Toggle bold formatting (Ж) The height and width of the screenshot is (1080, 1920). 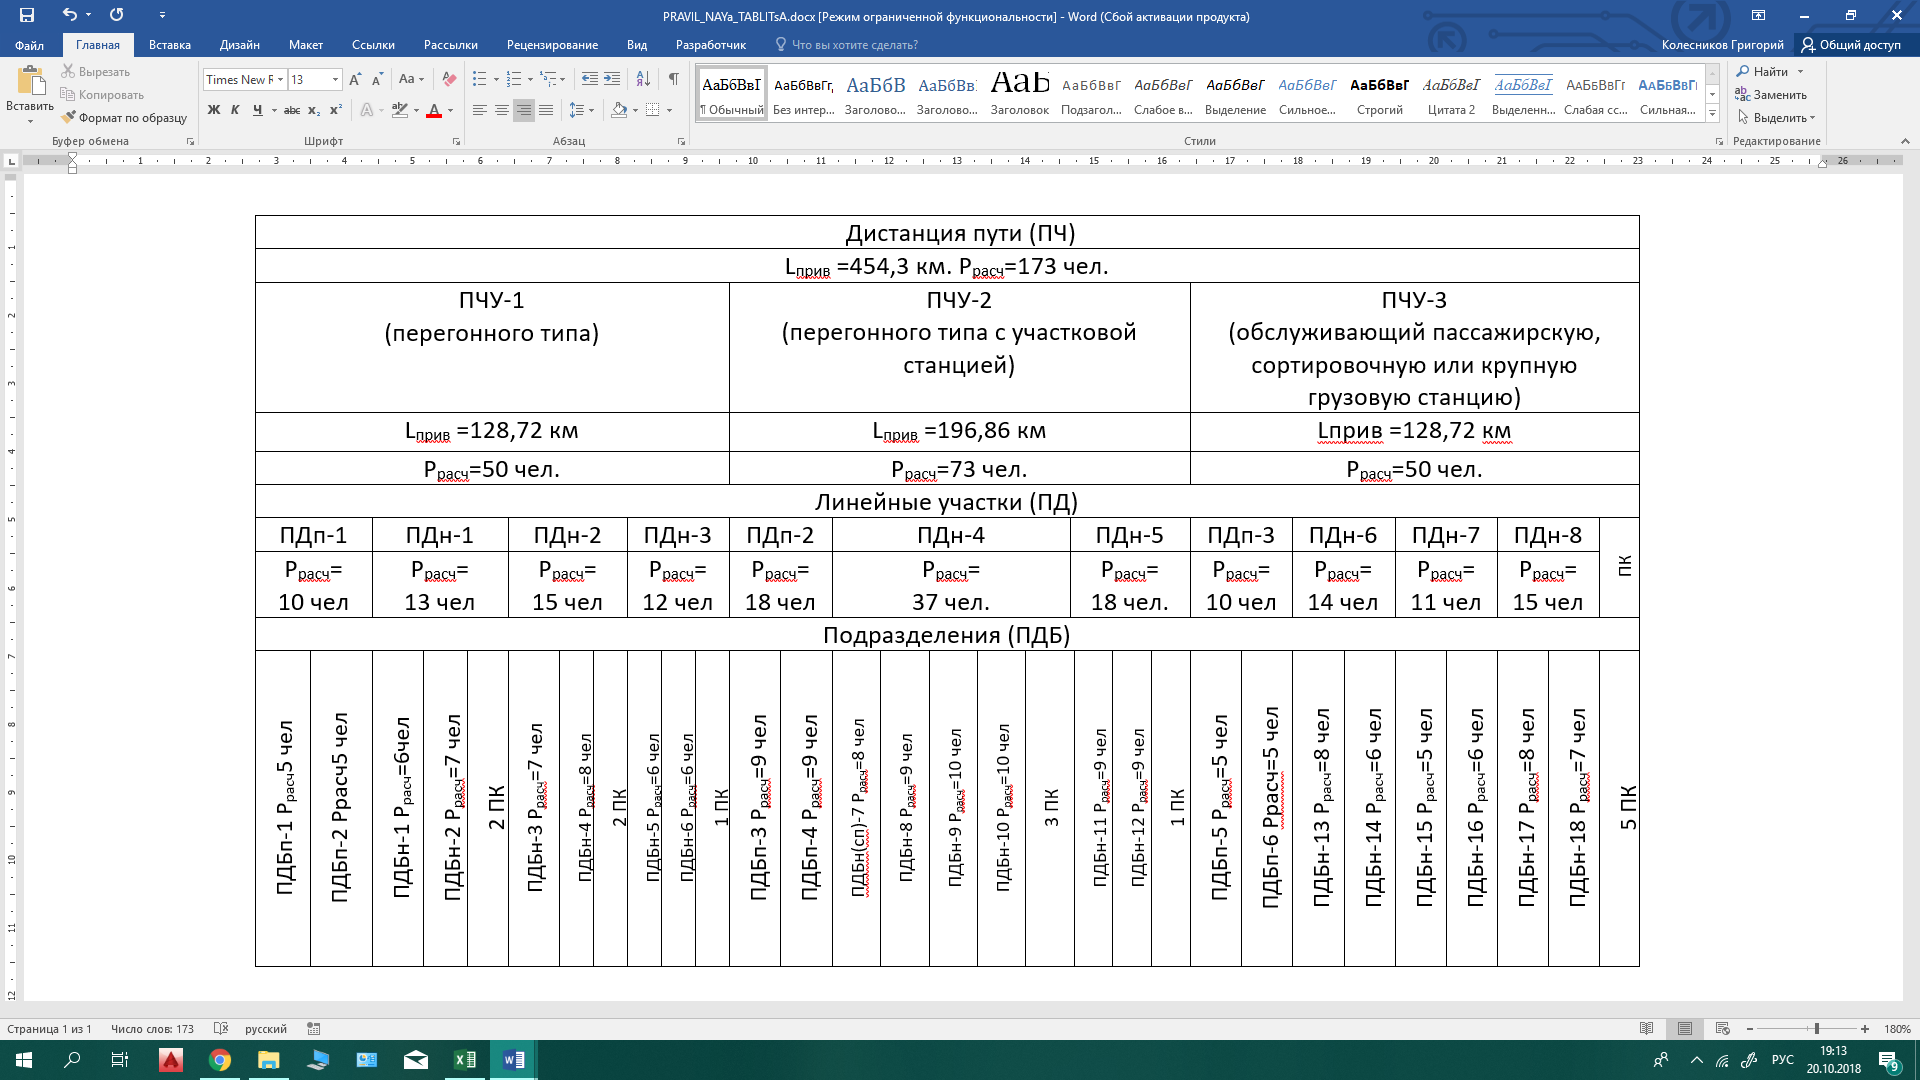point(214,110)
